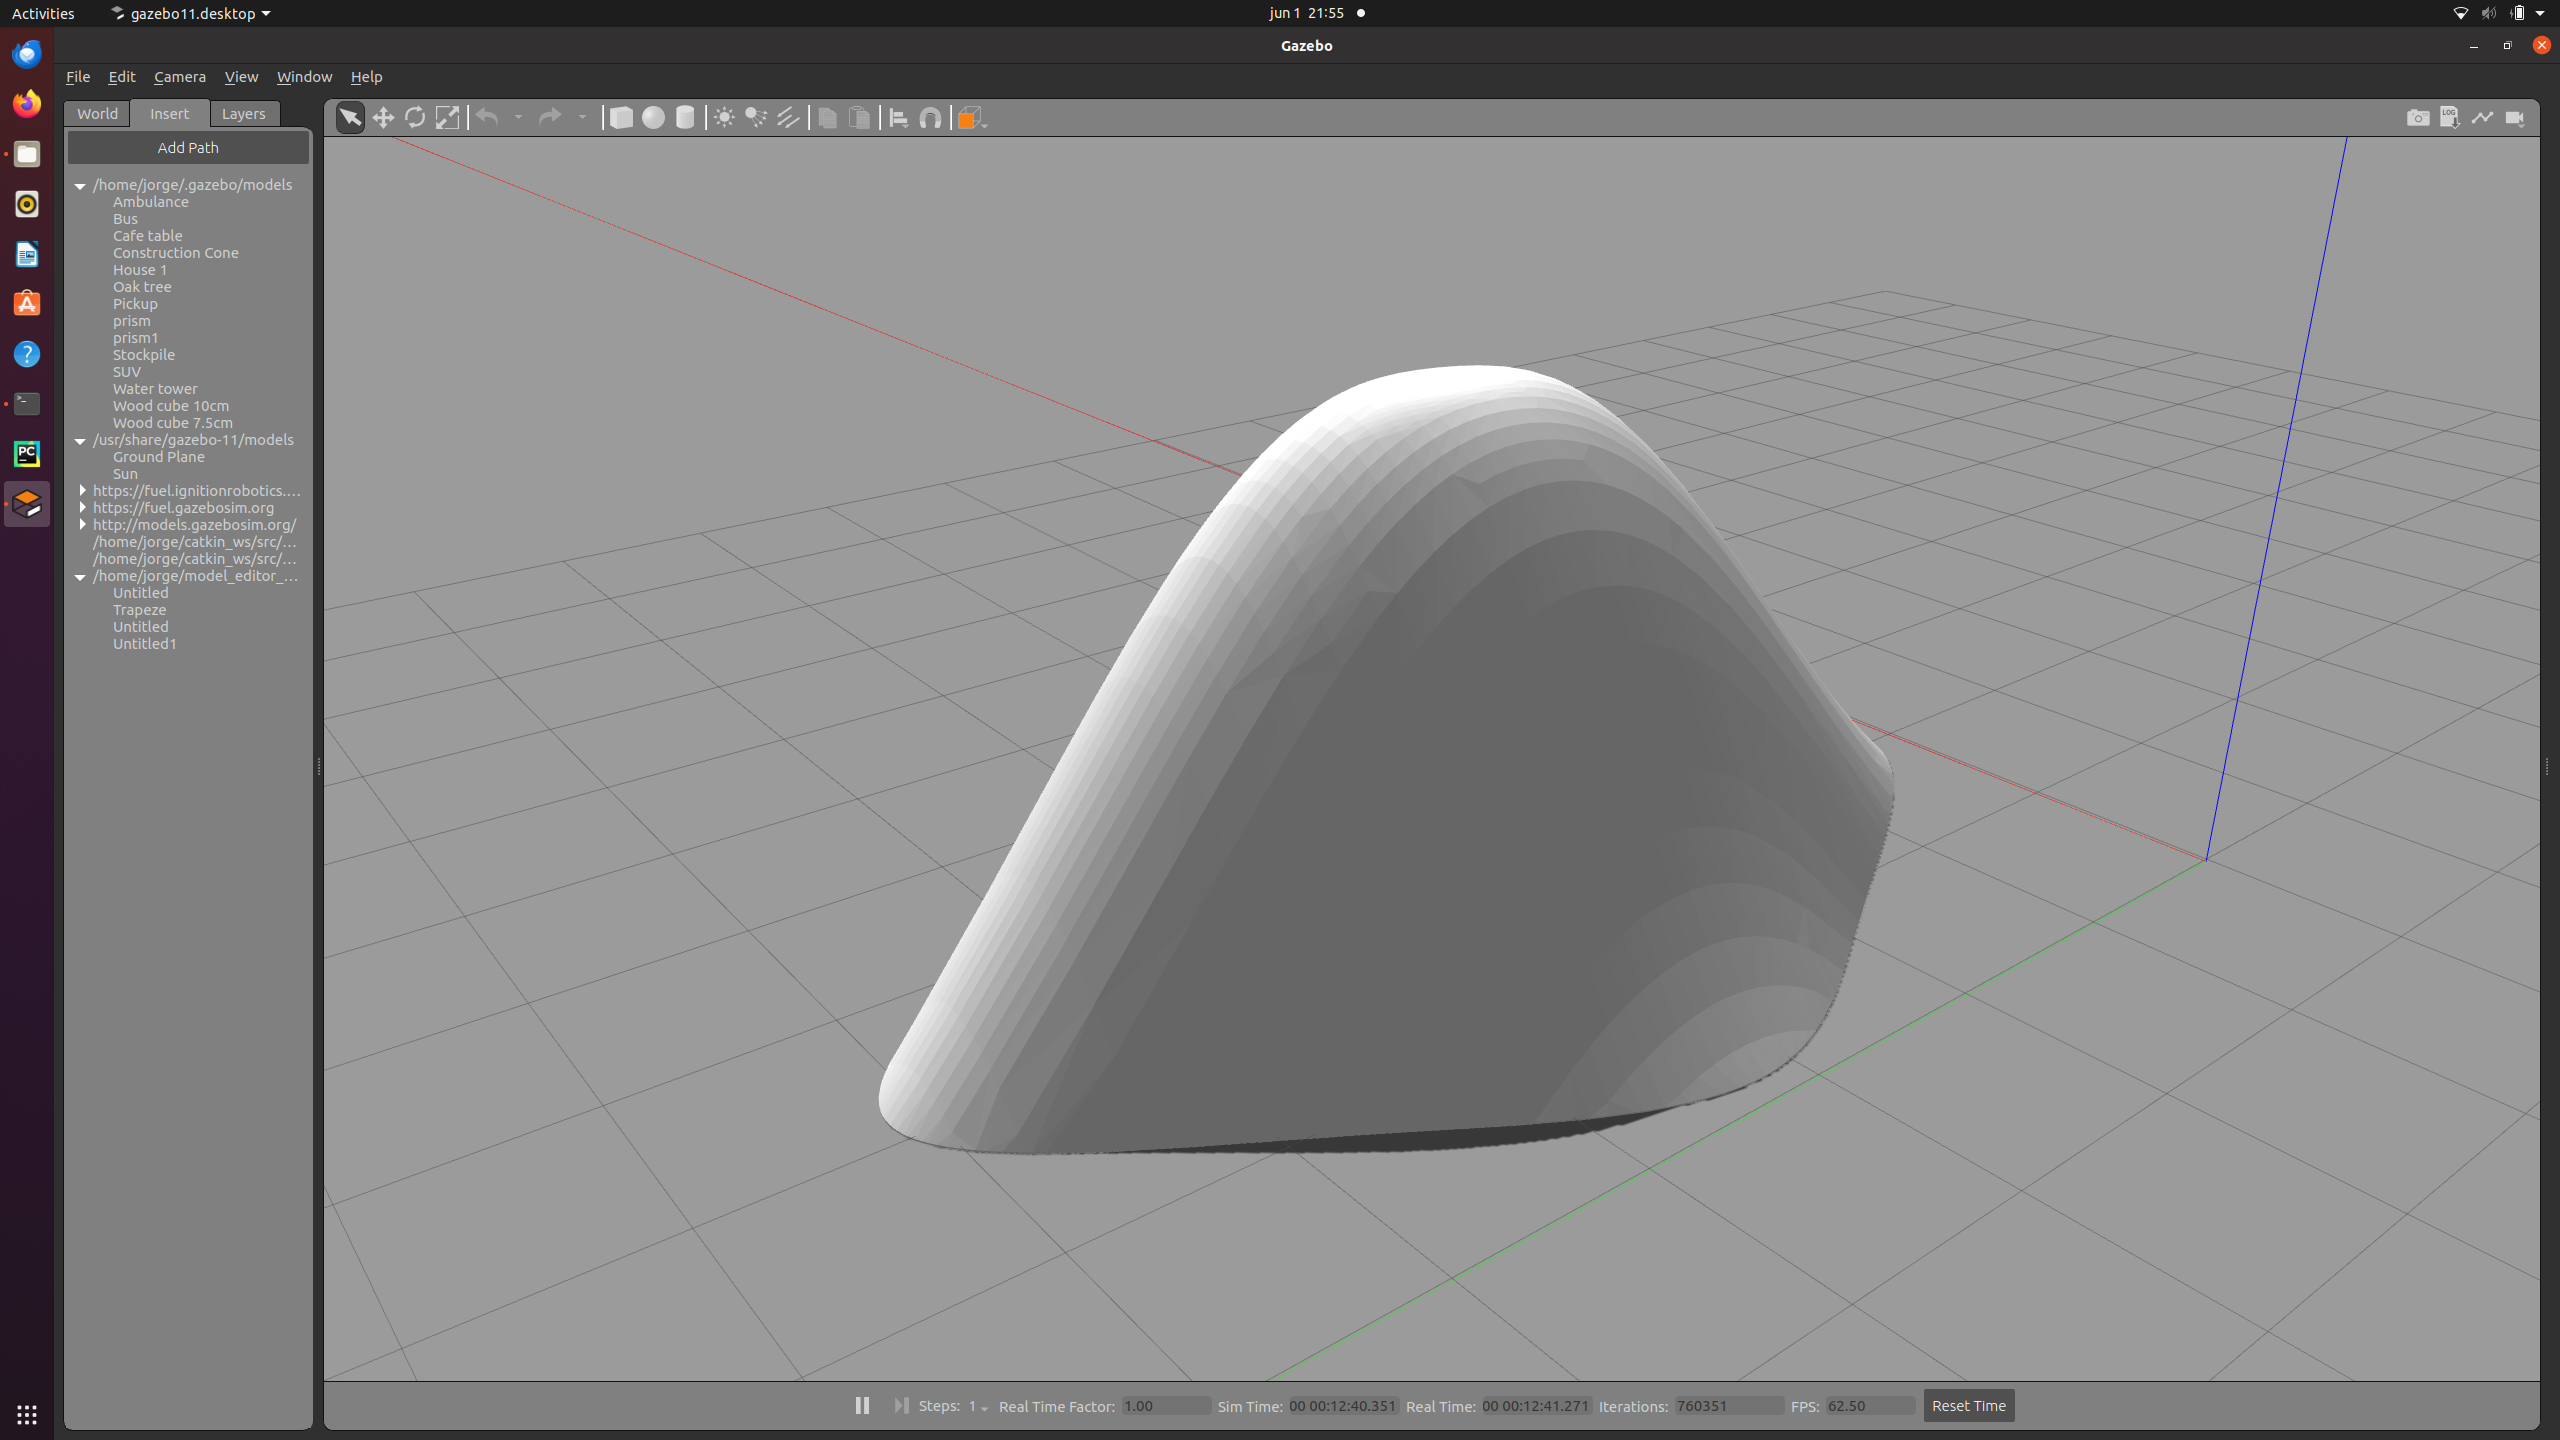Image resolution: width=2560 pixels, height=1440 pixels.
Task: Toggle the snap magnet tool
Action: [931, 118]
